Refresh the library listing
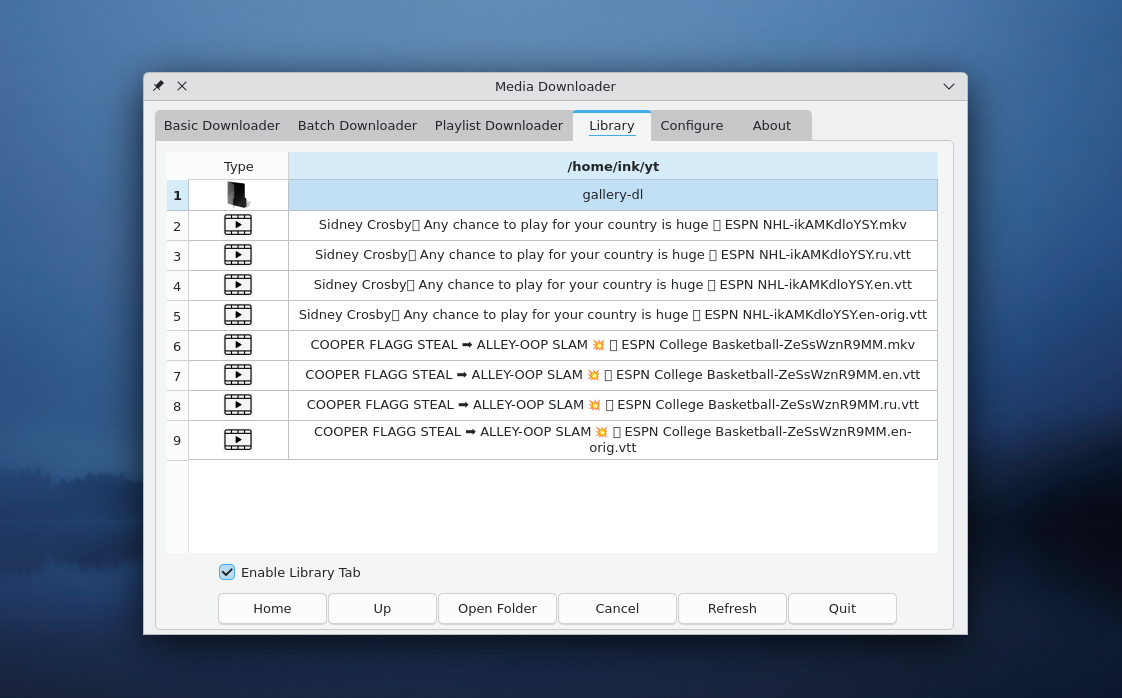The height and width of the screenshot is (698, 1122). click(732, 608)
